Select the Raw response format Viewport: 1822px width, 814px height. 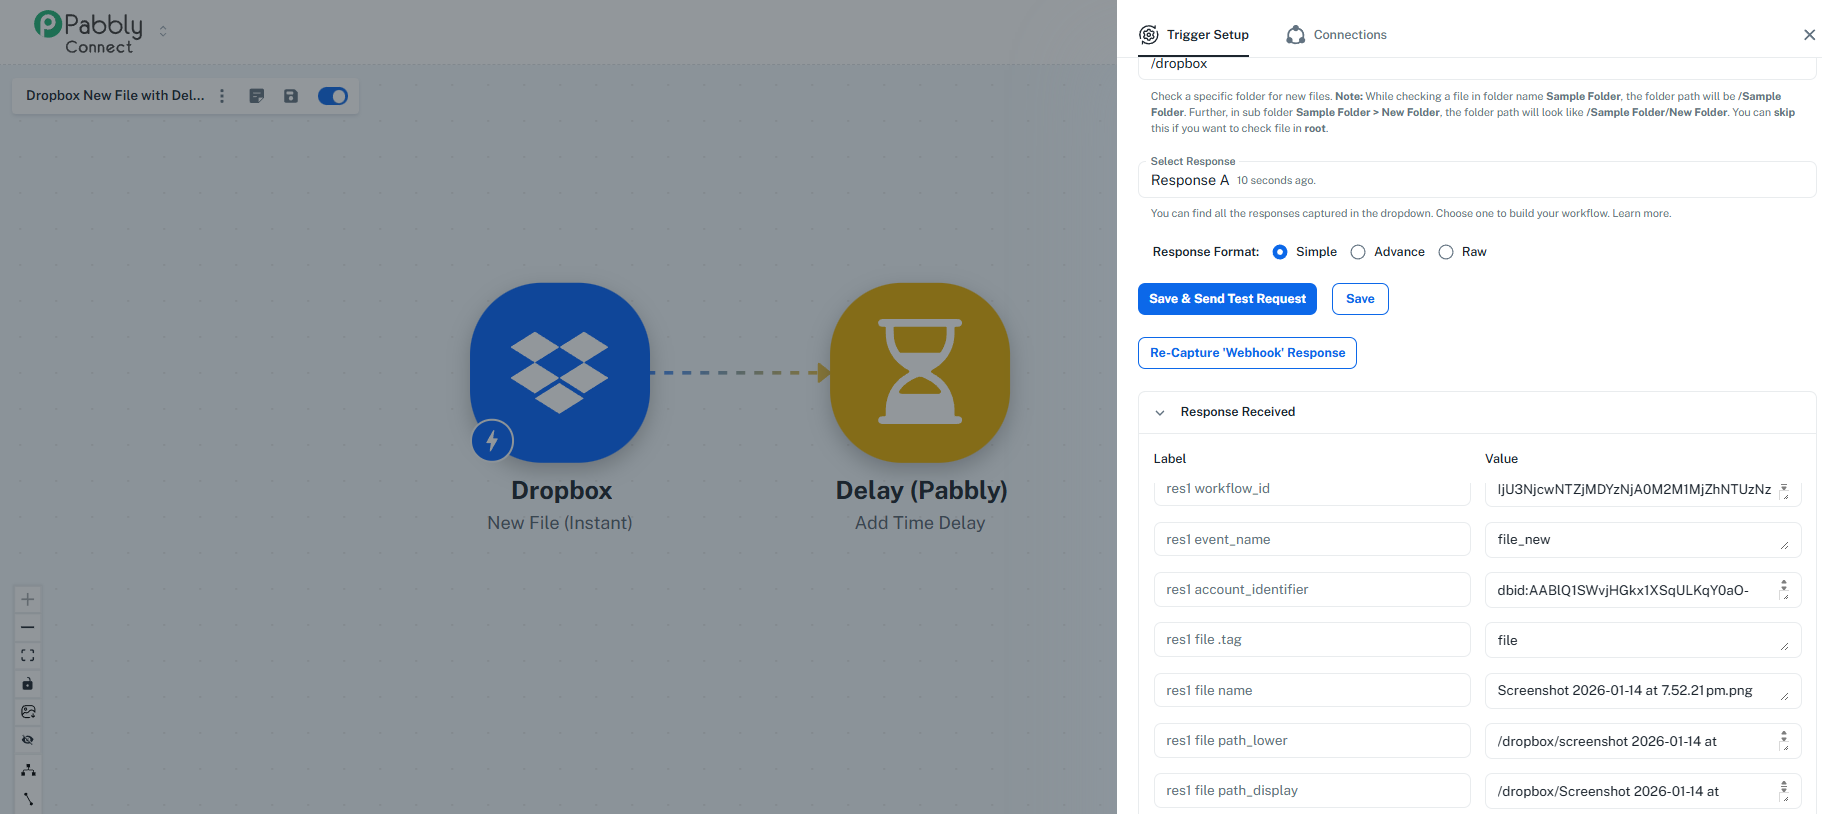pos(1446,252)
